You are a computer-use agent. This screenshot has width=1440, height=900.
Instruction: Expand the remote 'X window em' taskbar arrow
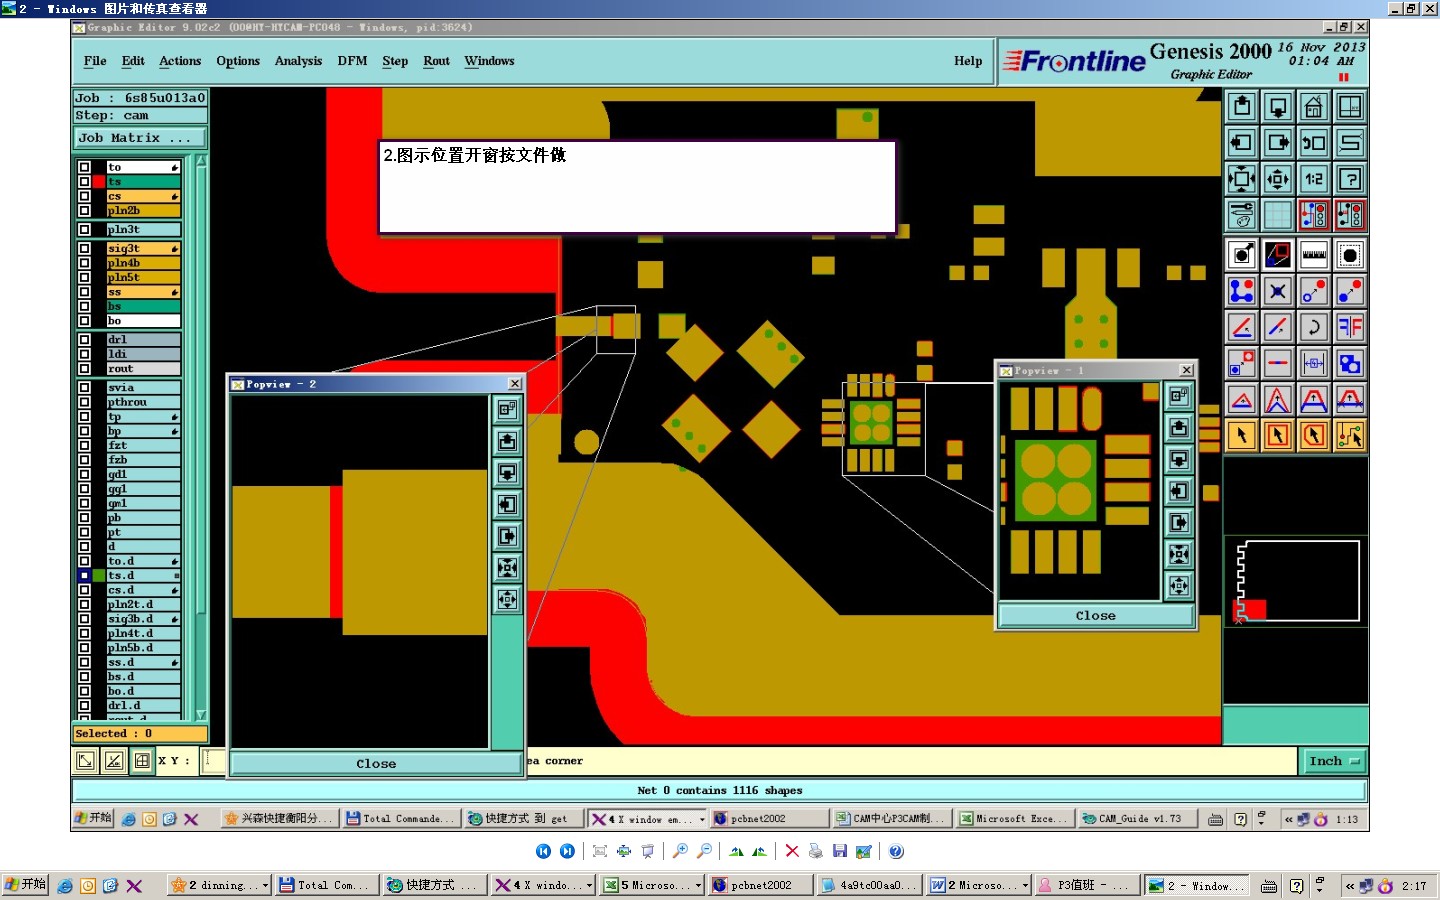coord(702,819)
